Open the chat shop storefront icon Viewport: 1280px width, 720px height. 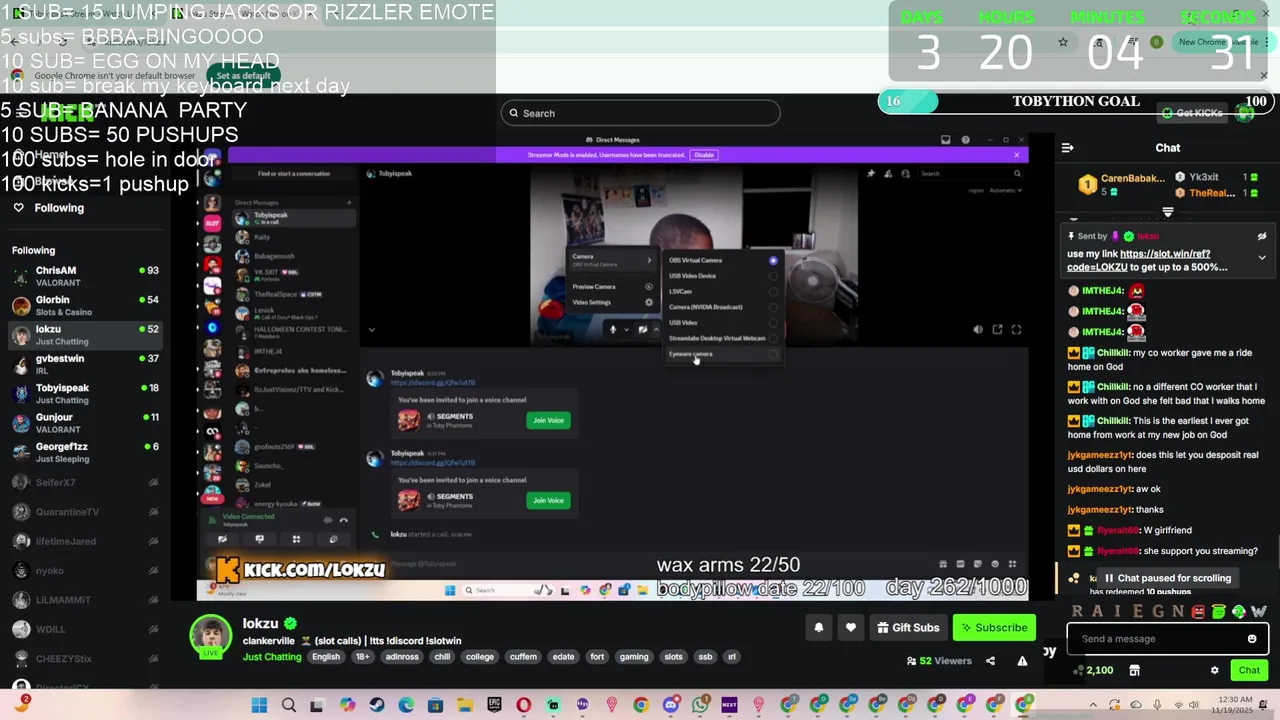point(1134,670)
